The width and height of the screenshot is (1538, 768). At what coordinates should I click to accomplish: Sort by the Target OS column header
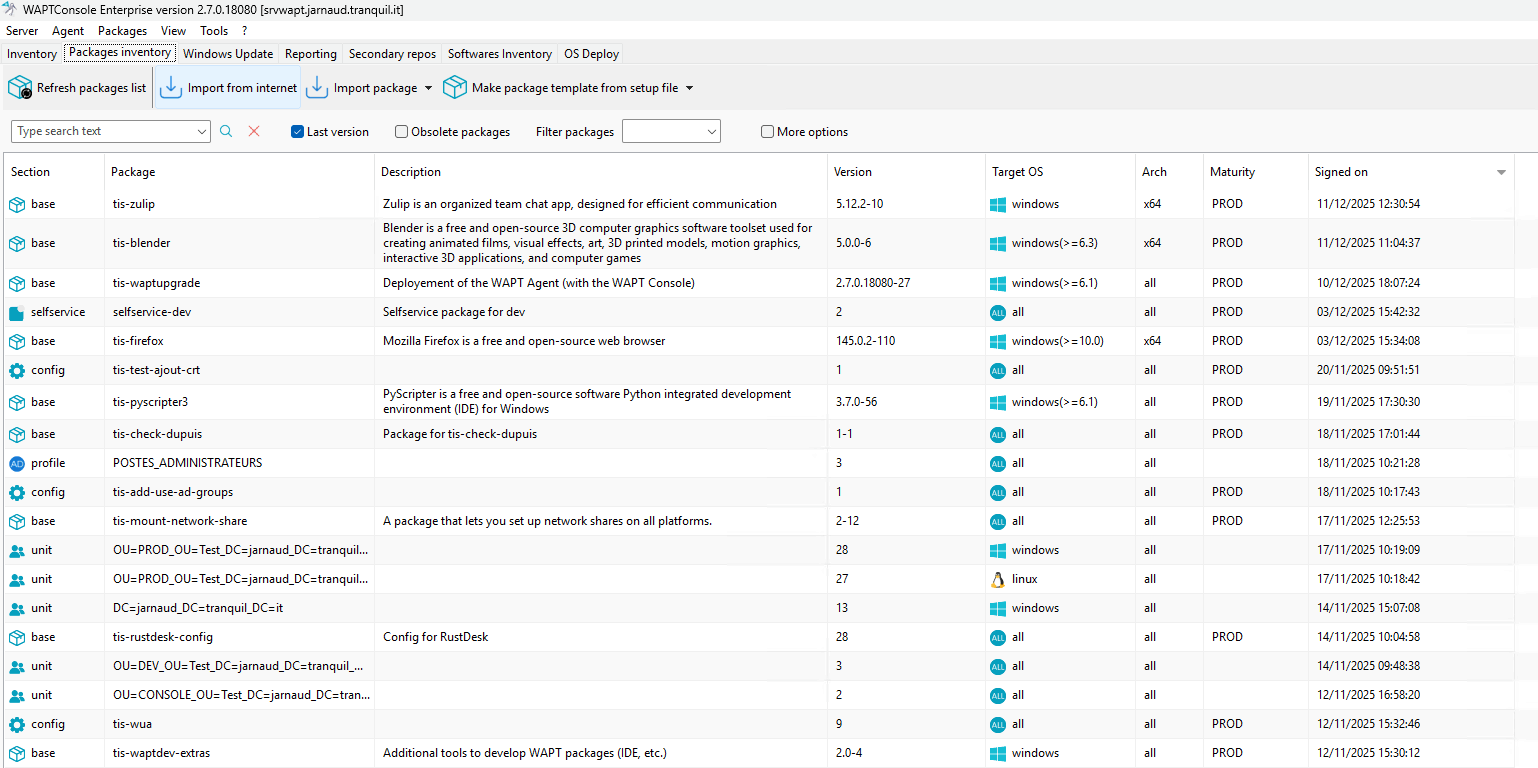(x=1060, y=172)
